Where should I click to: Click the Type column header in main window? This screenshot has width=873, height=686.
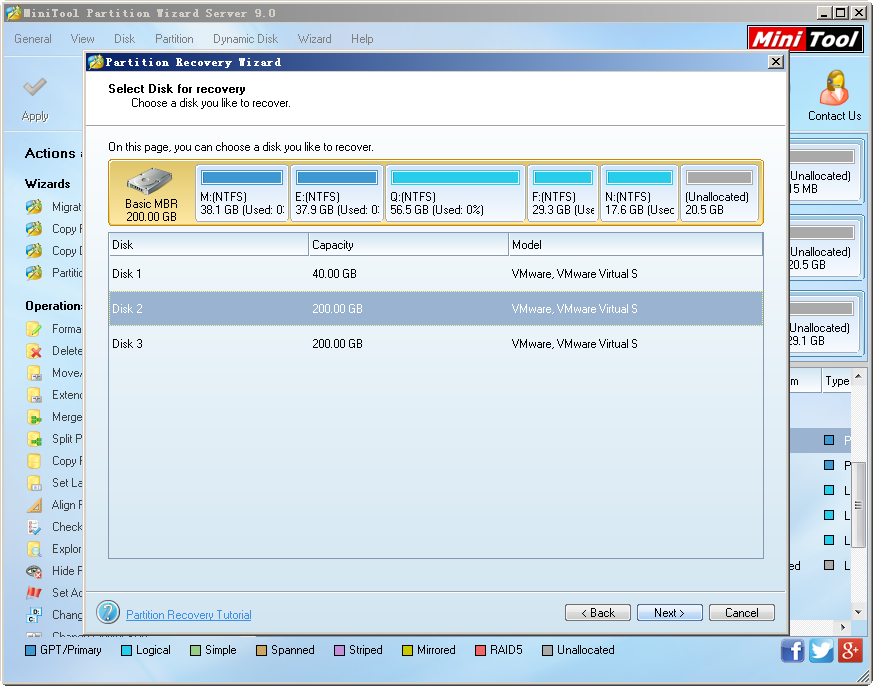pos(837,381)
